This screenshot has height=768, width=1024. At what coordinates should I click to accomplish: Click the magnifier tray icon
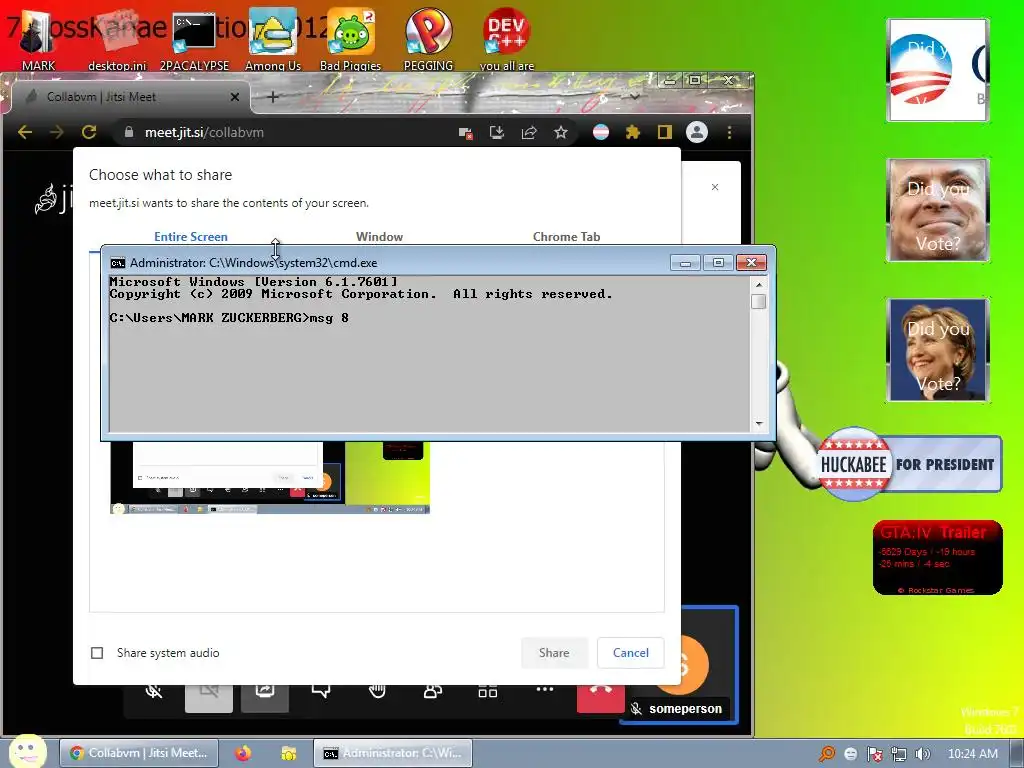[827, 754]
